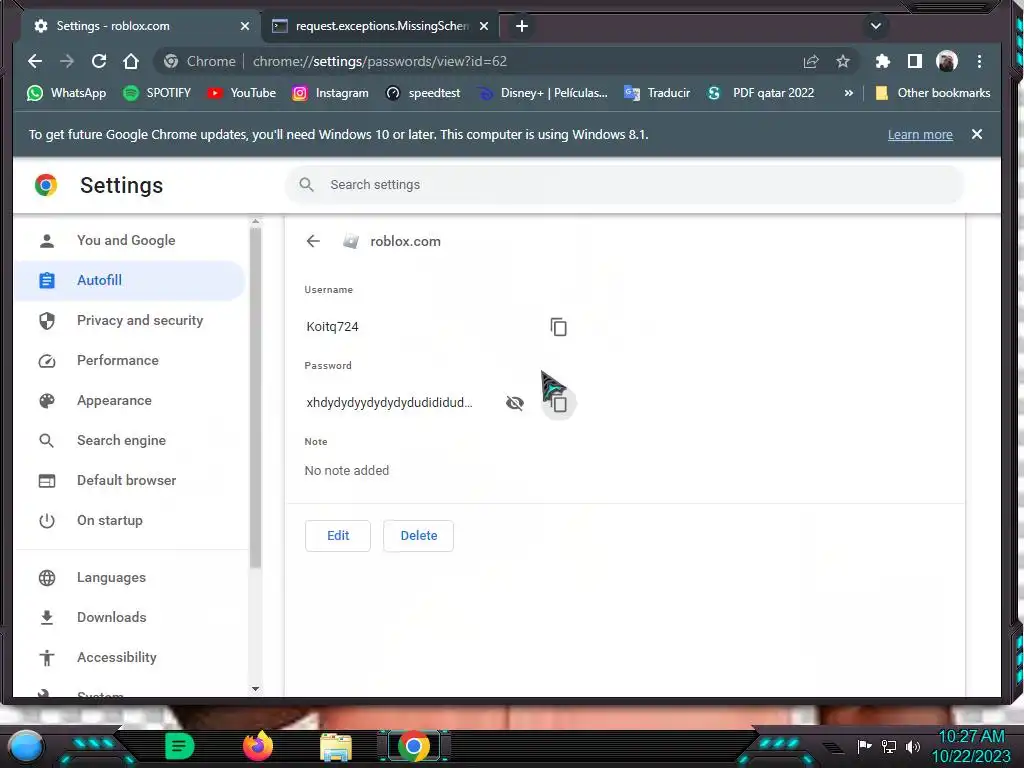
Task: Navigate back in Chrome
Action: [x=35, y=61]
